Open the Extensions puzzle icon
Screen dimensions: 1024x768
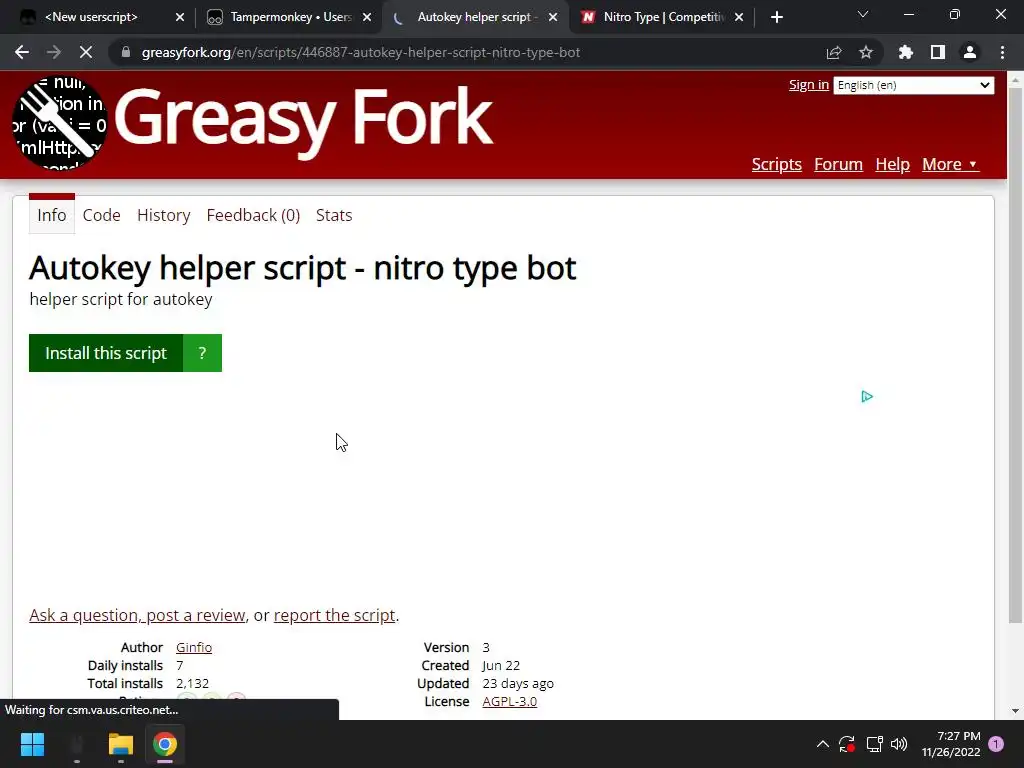906,52
